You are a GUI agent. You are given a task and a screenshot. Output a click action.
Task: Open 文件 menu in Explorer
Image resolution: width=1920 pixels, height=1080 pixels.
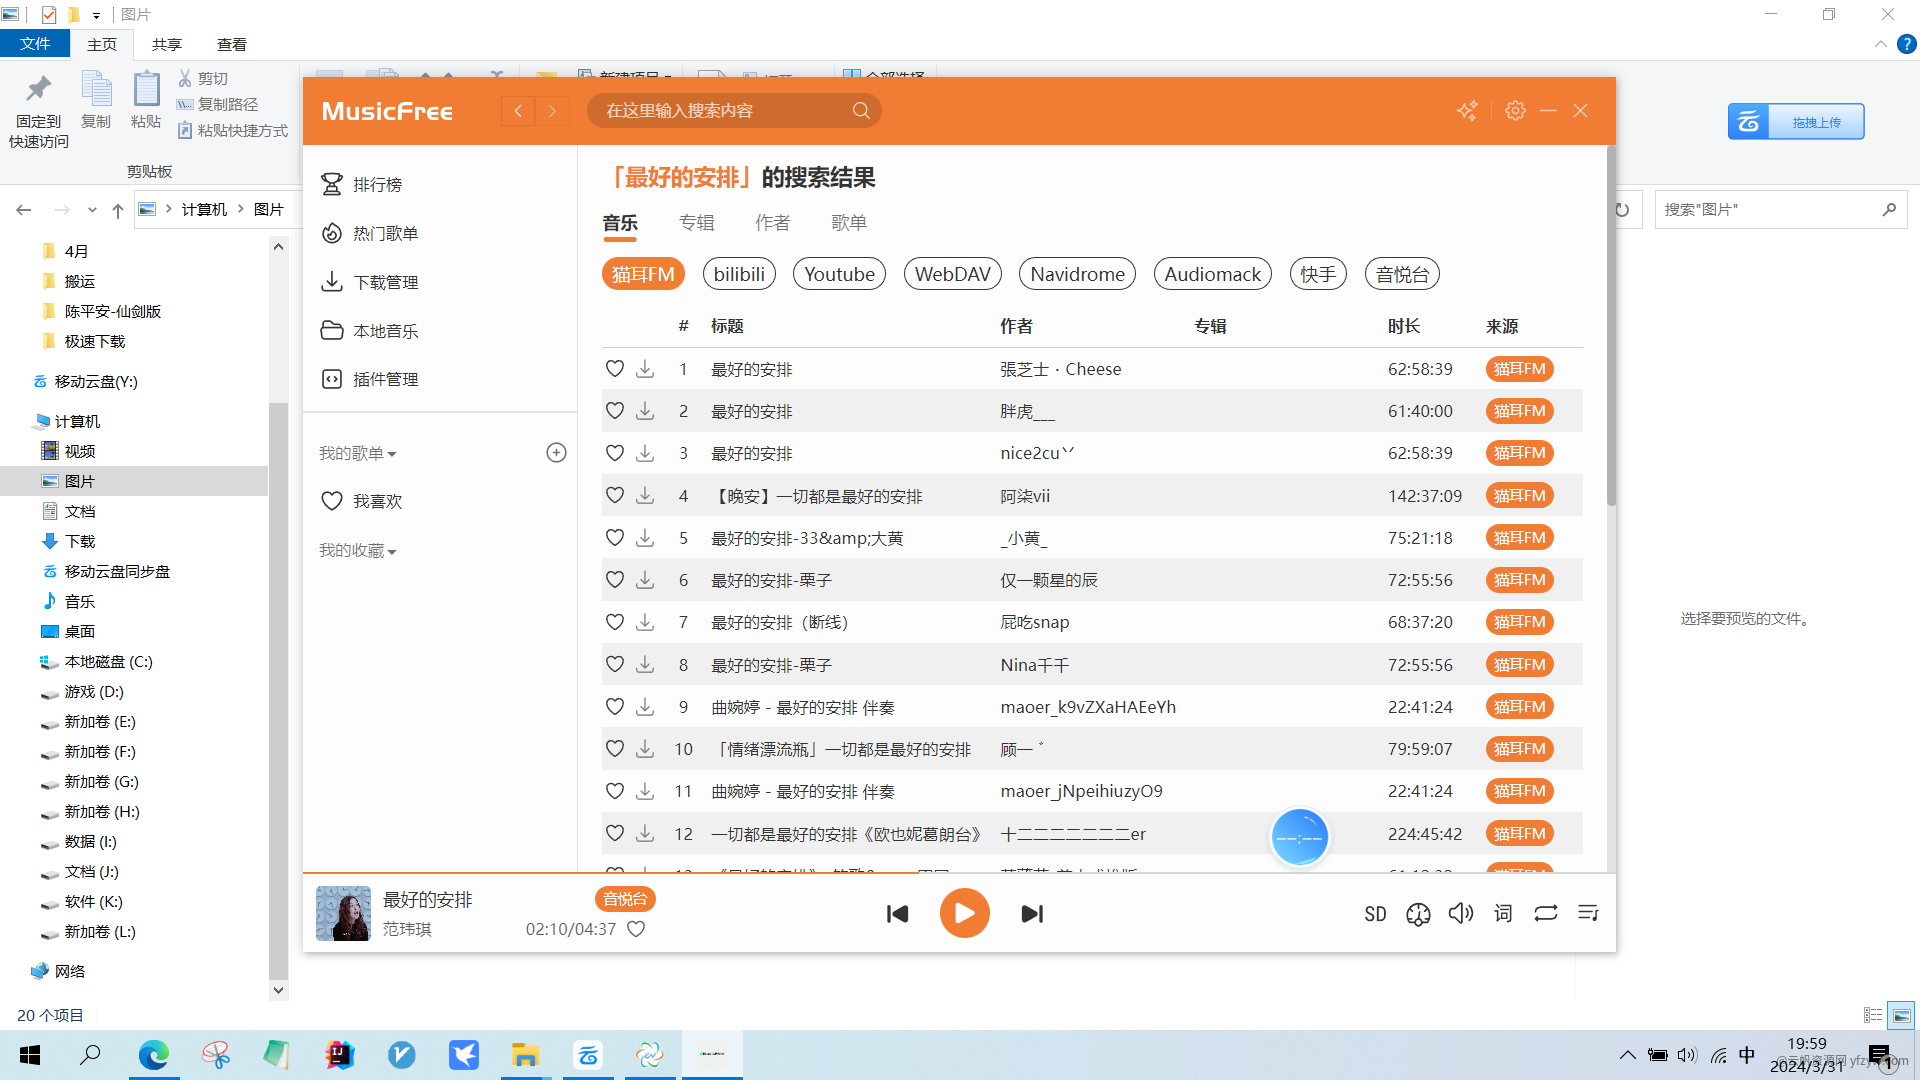[x=35, y=44]
